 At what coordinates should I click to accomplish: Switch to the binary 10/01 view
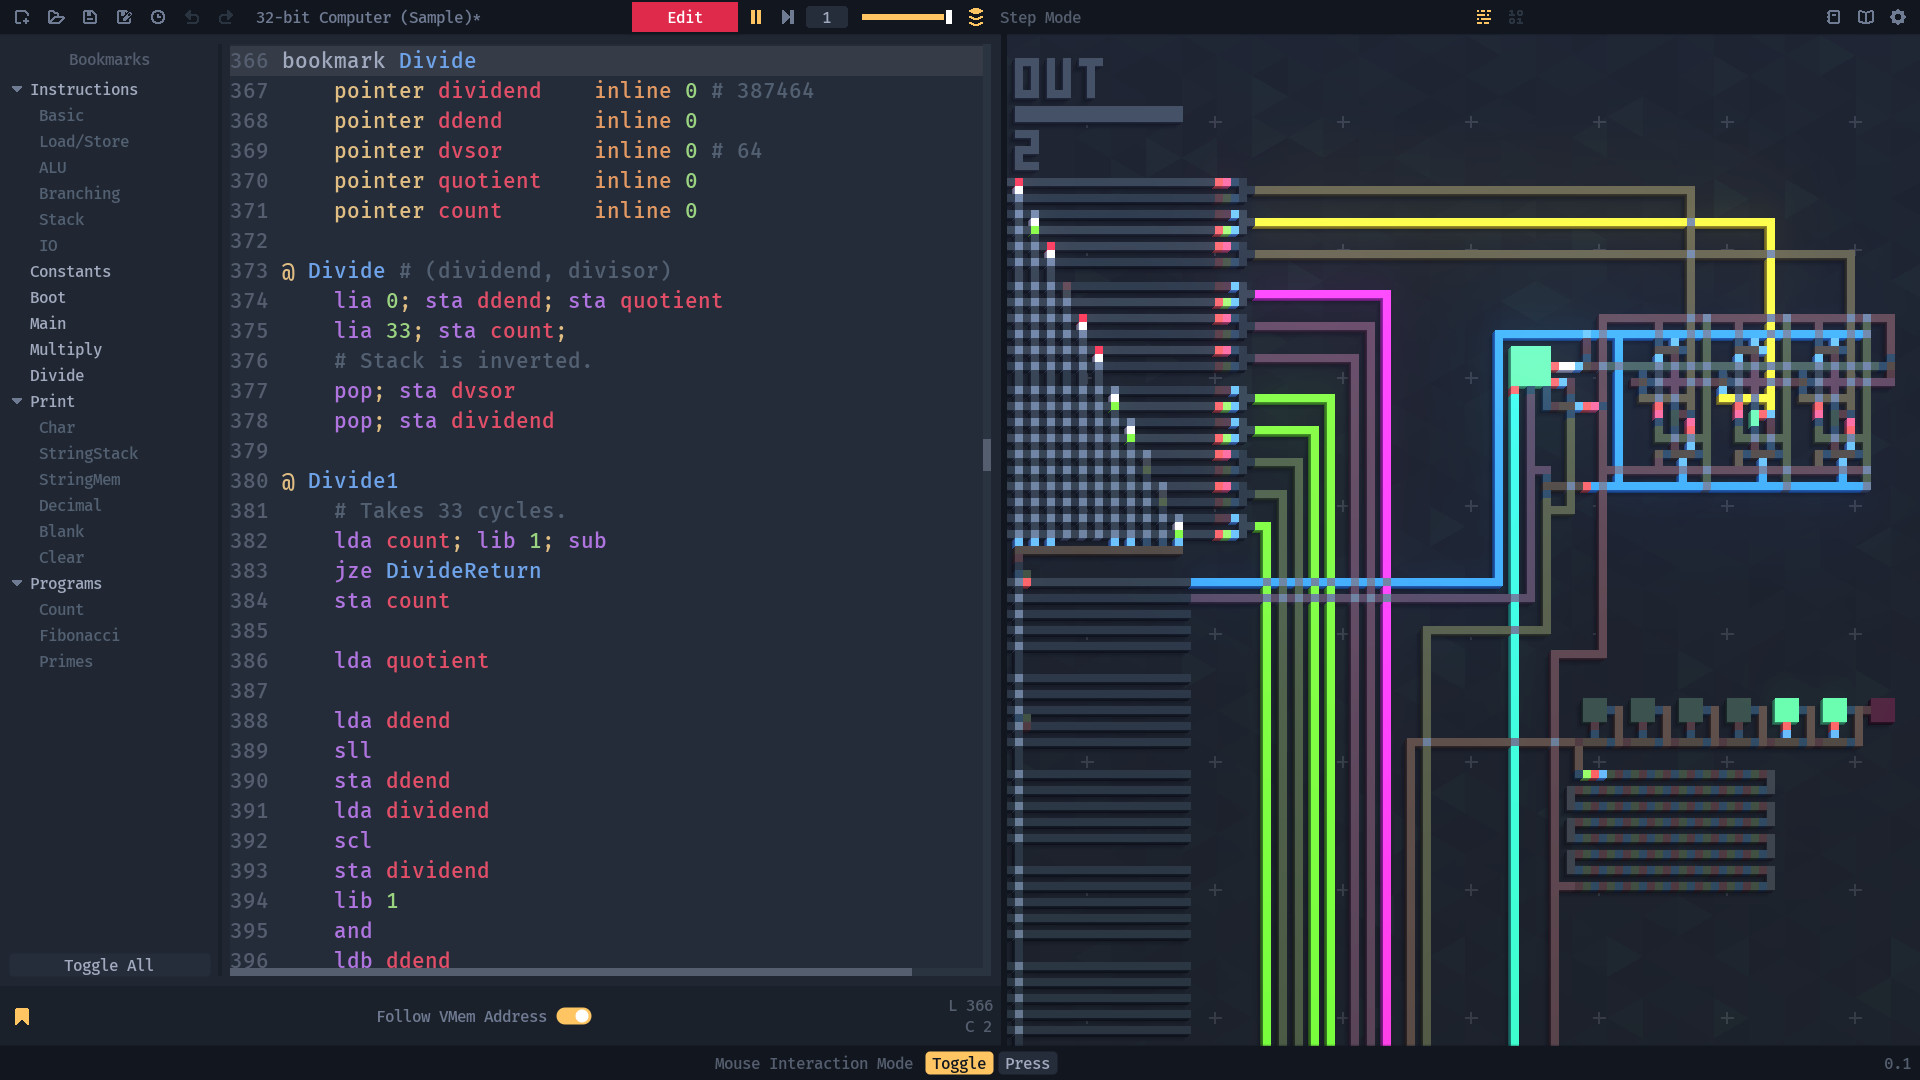tap(1516, 17)
